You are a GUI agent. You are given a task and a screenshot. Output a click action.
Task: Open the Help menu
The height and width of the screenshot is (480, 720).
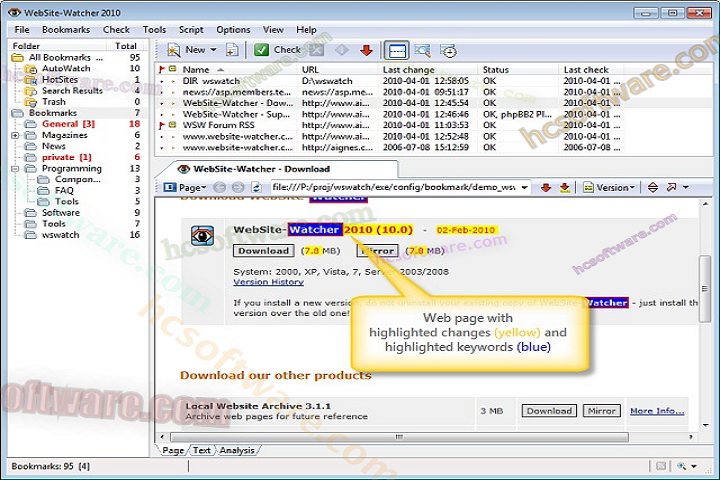[306, 30]
